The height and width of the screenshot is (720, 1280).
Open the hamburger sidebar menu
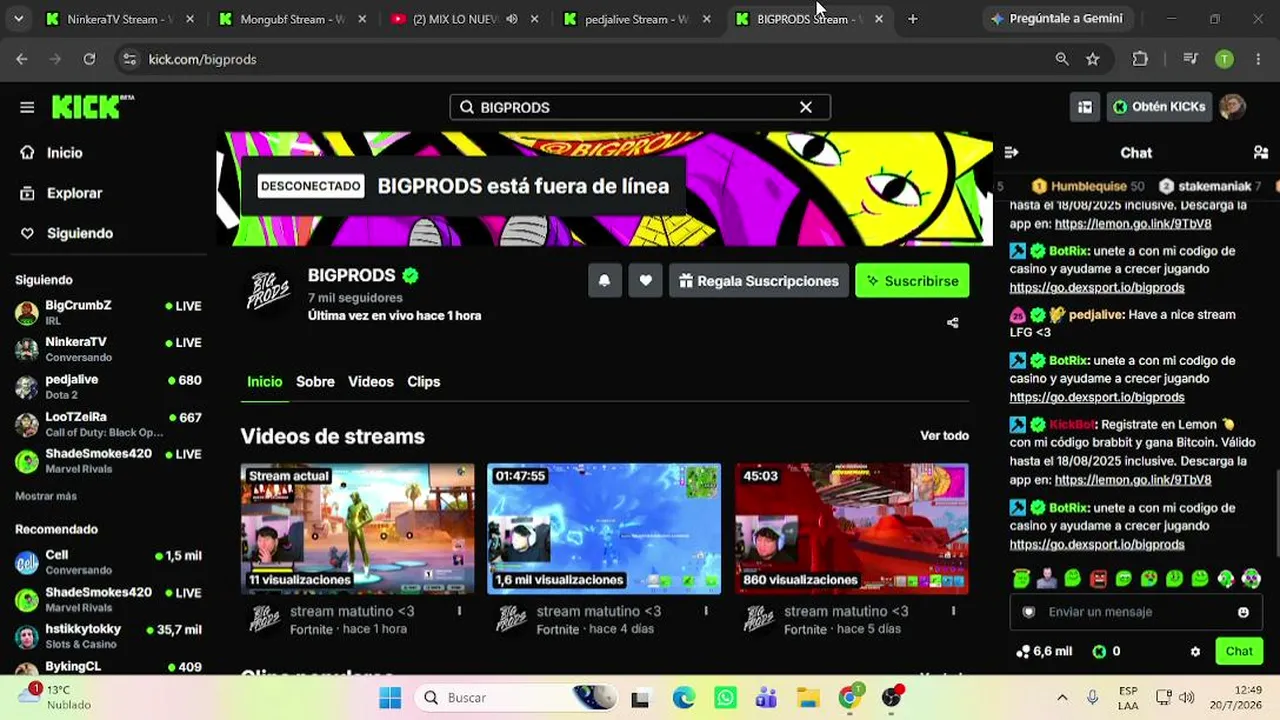click(x=27, y=107)
